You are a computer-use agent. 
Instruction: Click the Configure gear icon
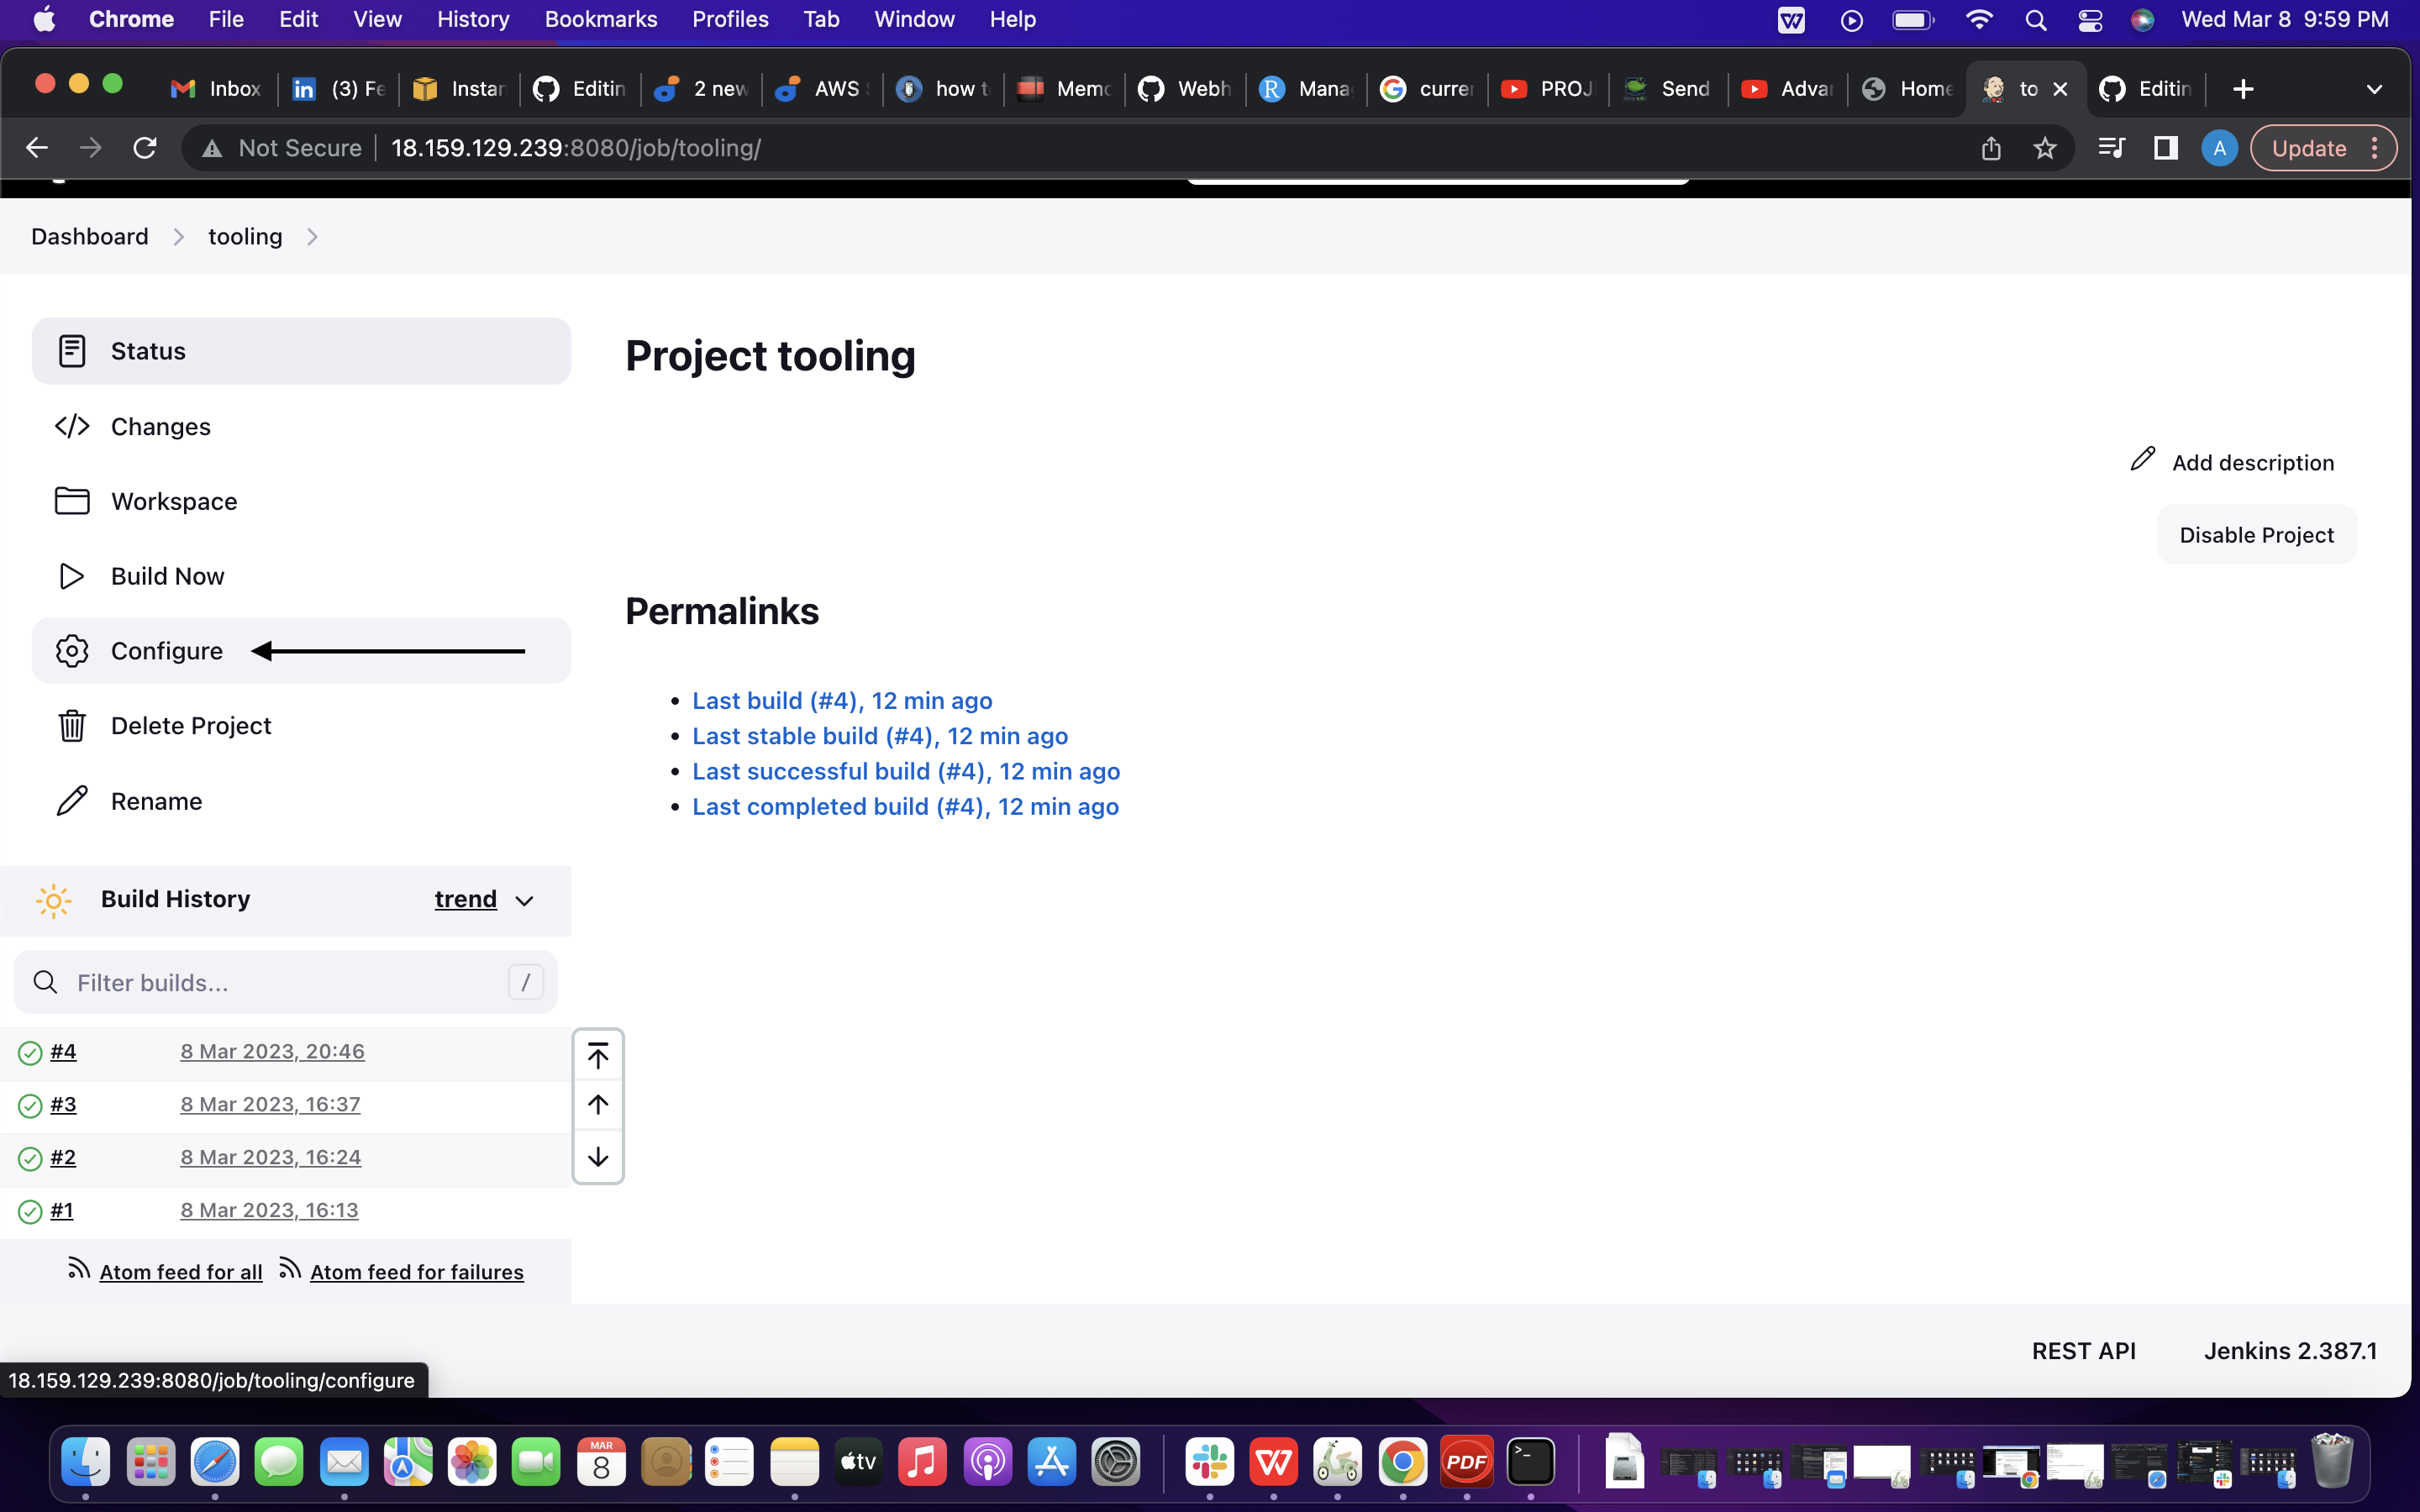pyautogui.click(x=72, y=651)
